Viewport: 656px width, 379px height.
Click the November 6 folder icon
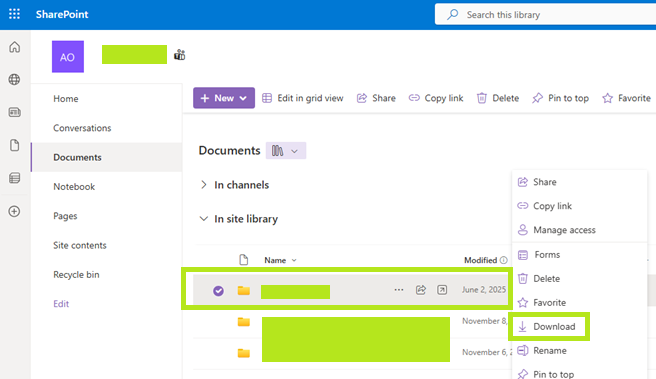coord(244,353)
